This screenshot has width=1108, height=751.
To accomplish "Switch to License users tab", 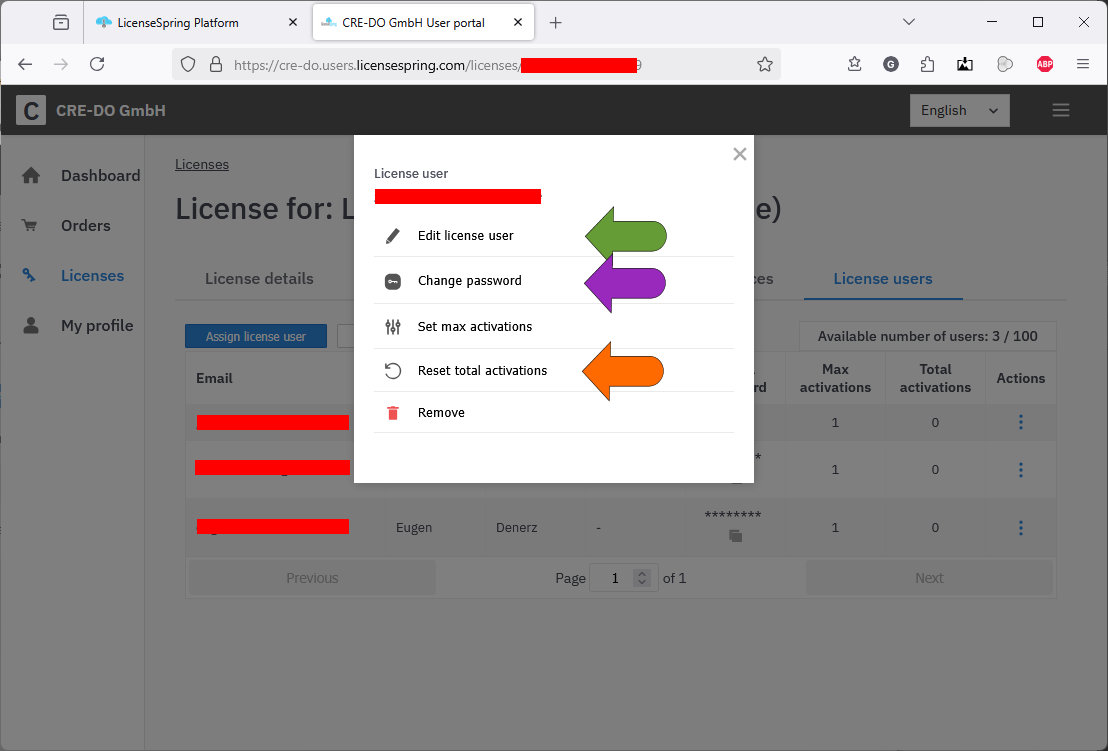I will [x=883, y=278].
